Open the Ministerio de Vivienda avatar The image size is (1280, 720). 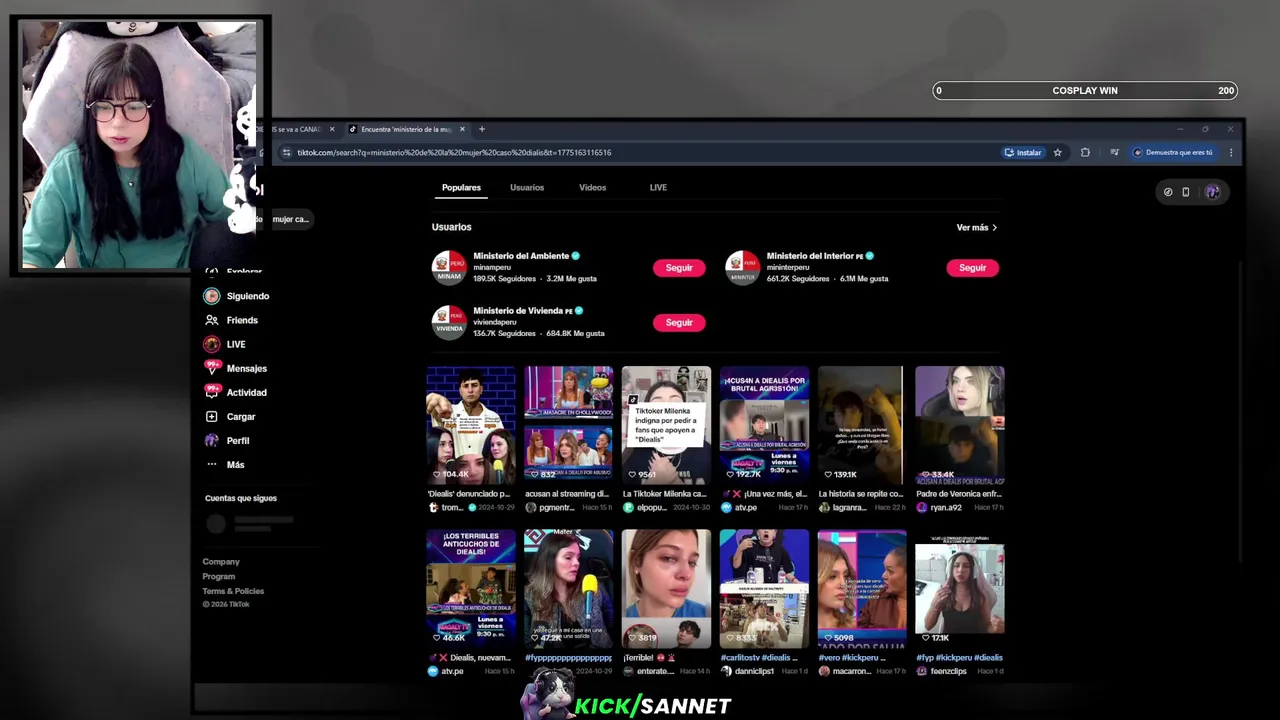tap(449, 322)
